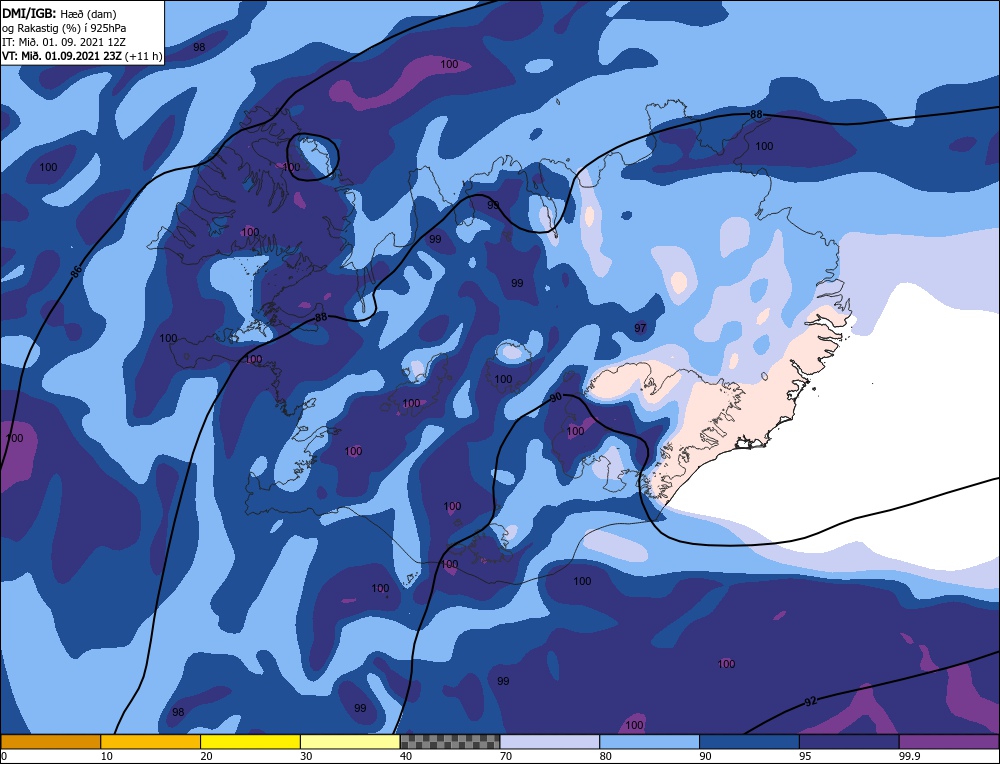Select the '40' legend tick label
1000x764 pixels.
pos(406,756)
